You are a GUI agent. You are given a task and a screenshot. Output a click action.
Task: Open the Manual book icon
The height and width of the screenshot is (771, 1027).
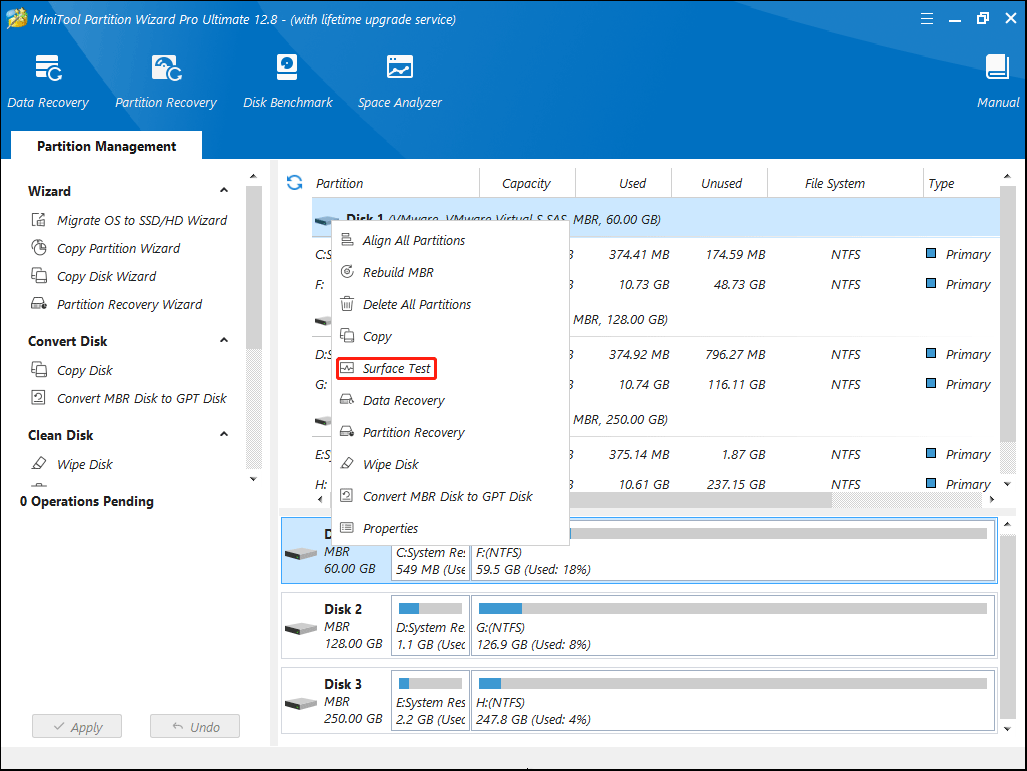pos(998,67)
